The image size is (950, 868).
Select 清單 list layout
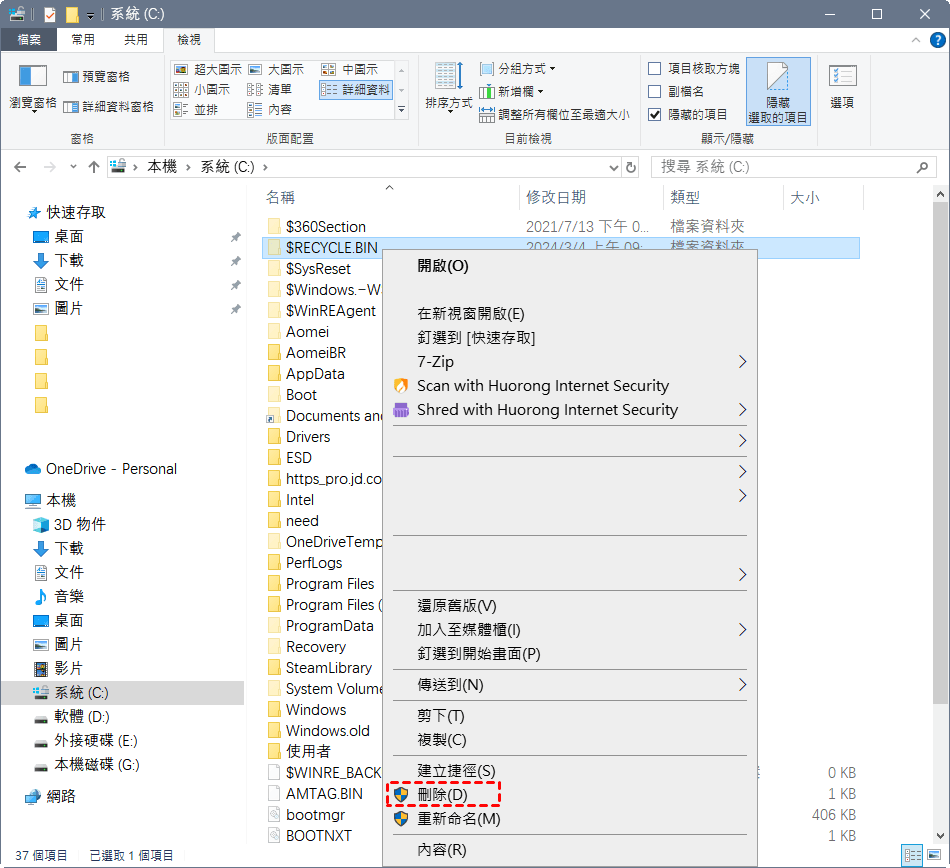coord(270,90)
